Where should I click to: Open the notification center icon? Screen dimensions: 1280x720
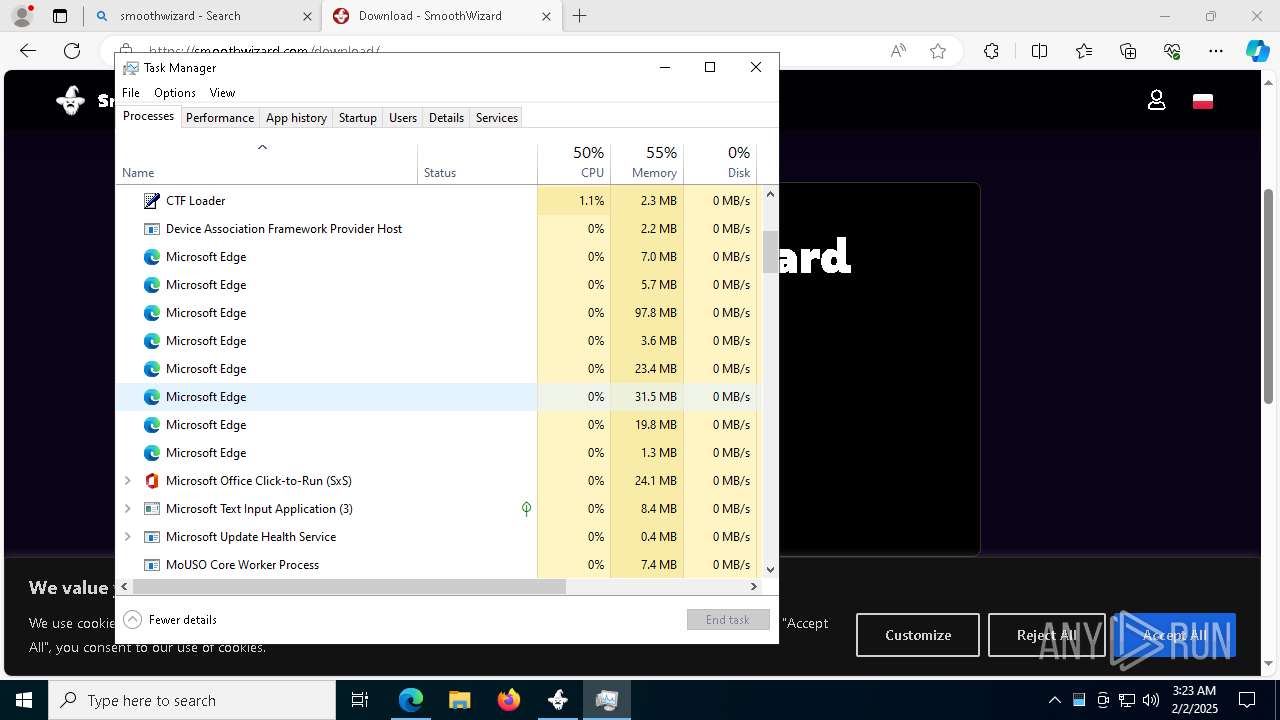tap(1247, 700)
